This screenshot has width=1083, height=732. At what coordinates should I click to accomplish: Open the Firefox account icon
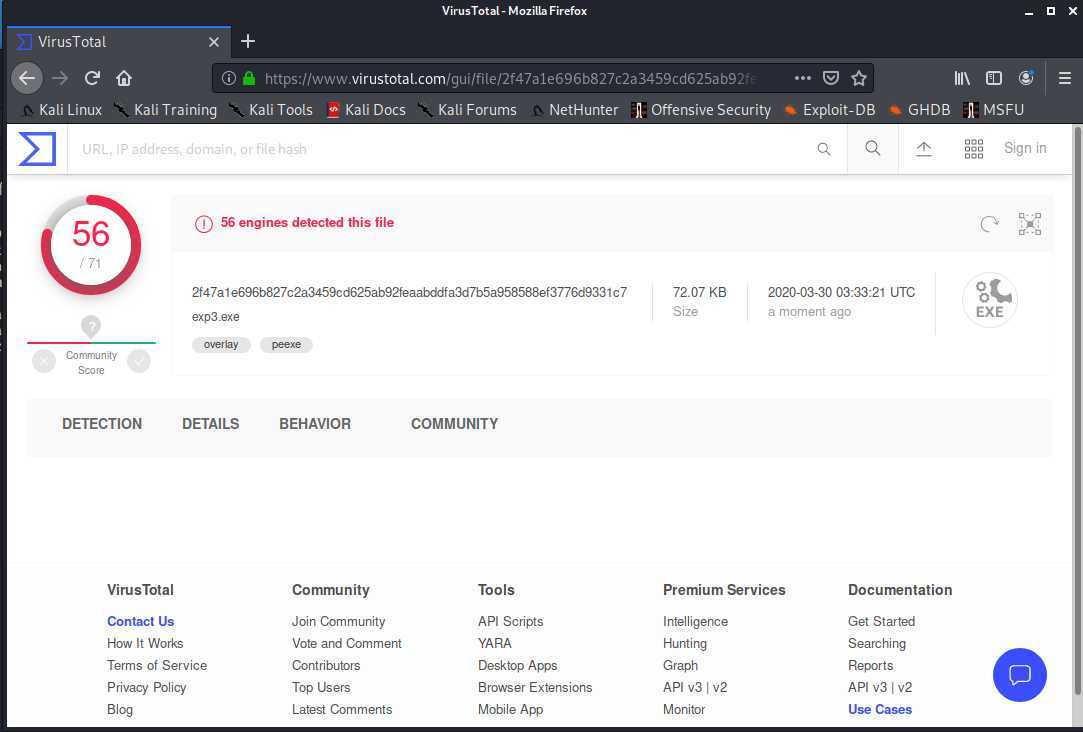click(x=1026, y=77)
